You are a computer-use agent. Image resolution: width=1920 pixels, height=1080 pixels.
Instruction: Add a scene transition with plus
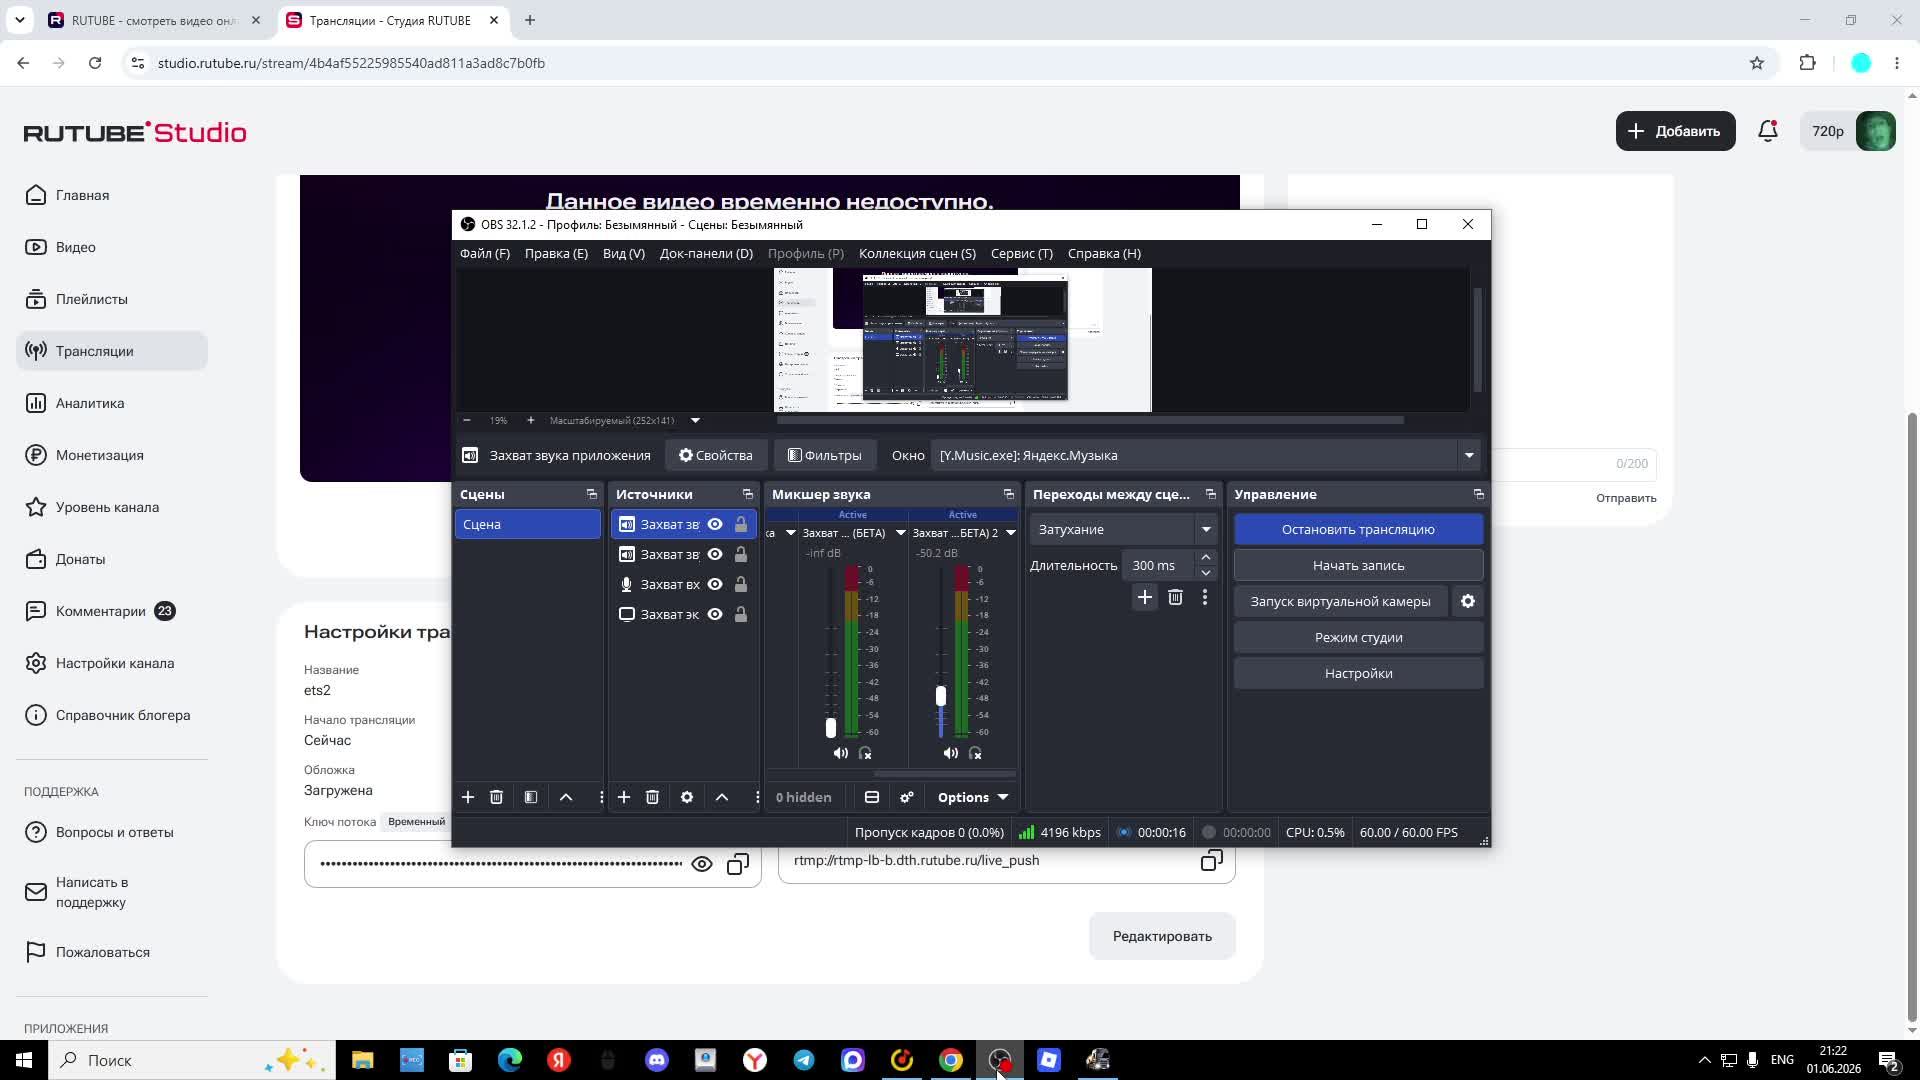click(x=1145, y=597)
